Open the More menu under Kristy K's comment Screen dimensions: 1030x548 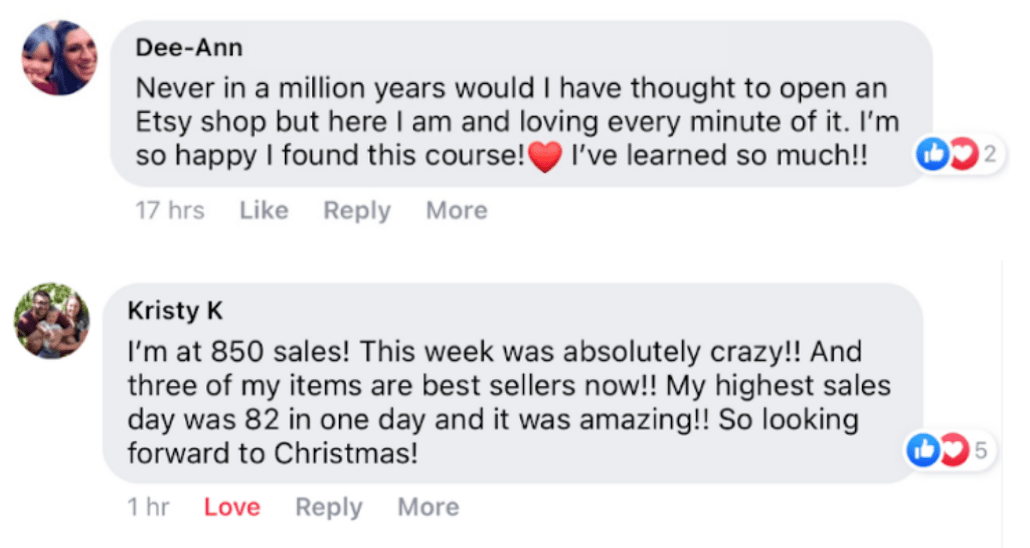[x=428, y=507]
